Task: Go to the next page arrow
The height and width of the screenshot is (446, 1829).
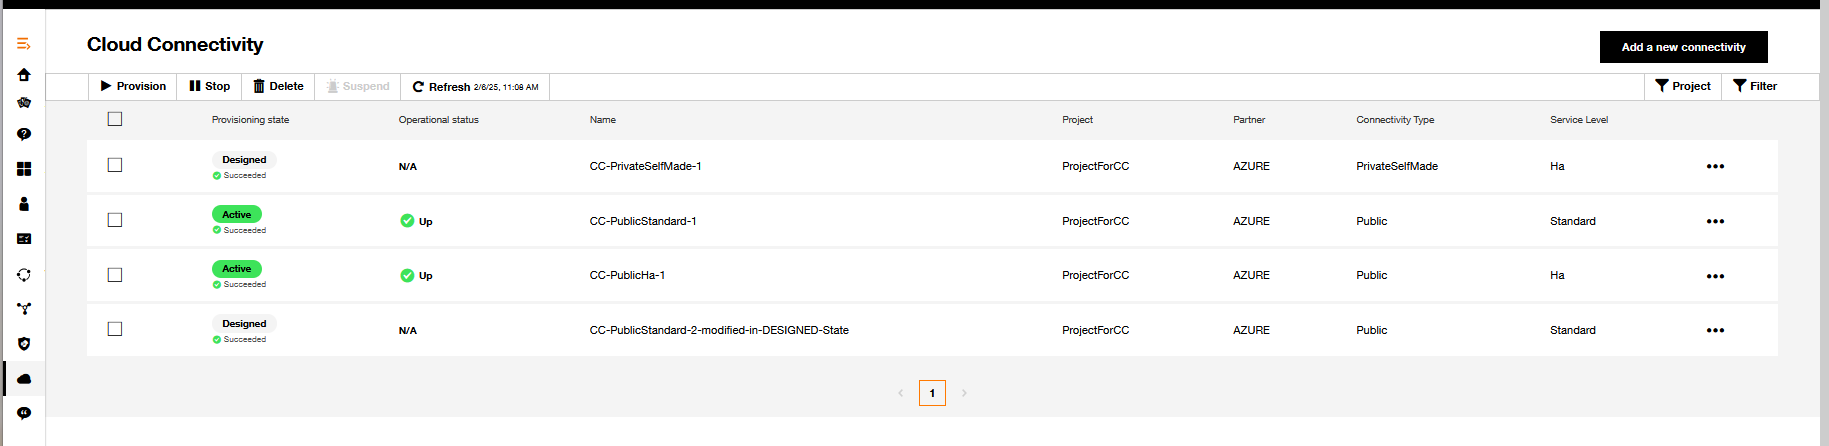Action: coord(964,393)
